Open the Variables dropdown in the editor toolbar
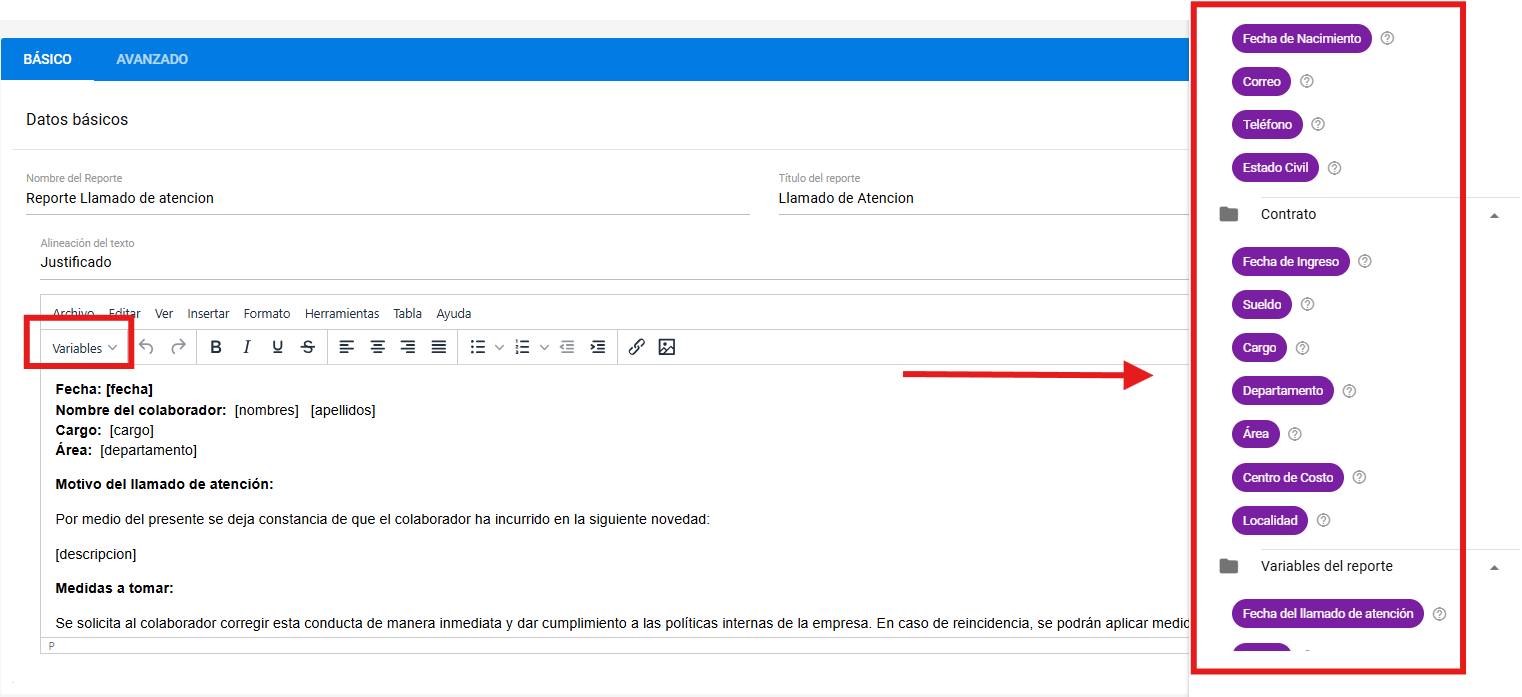Screen dimensions: 1522x697 [85, 348]
